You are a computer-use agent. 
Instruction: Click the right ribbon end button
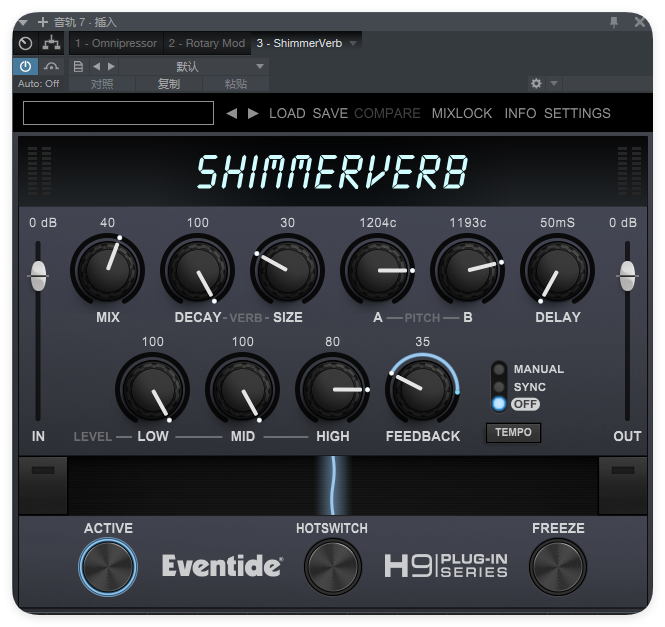click(x=623, y=486)
